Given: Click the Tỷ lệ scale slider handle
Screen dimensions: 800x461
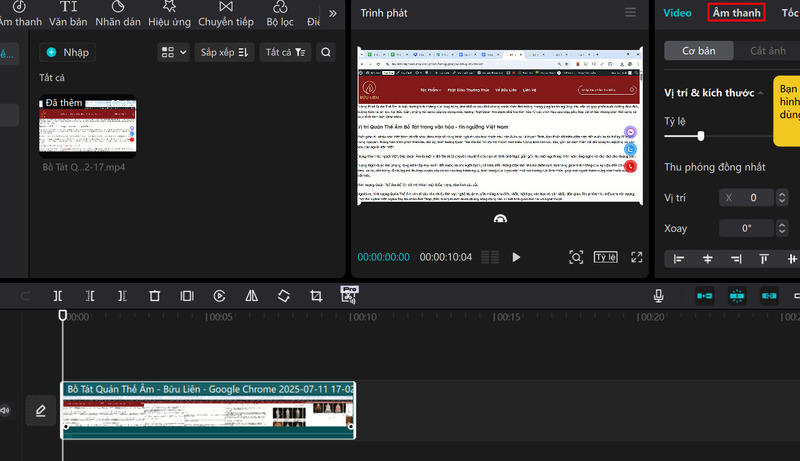Looking at the screenshot, I should (x=701, y=135).
